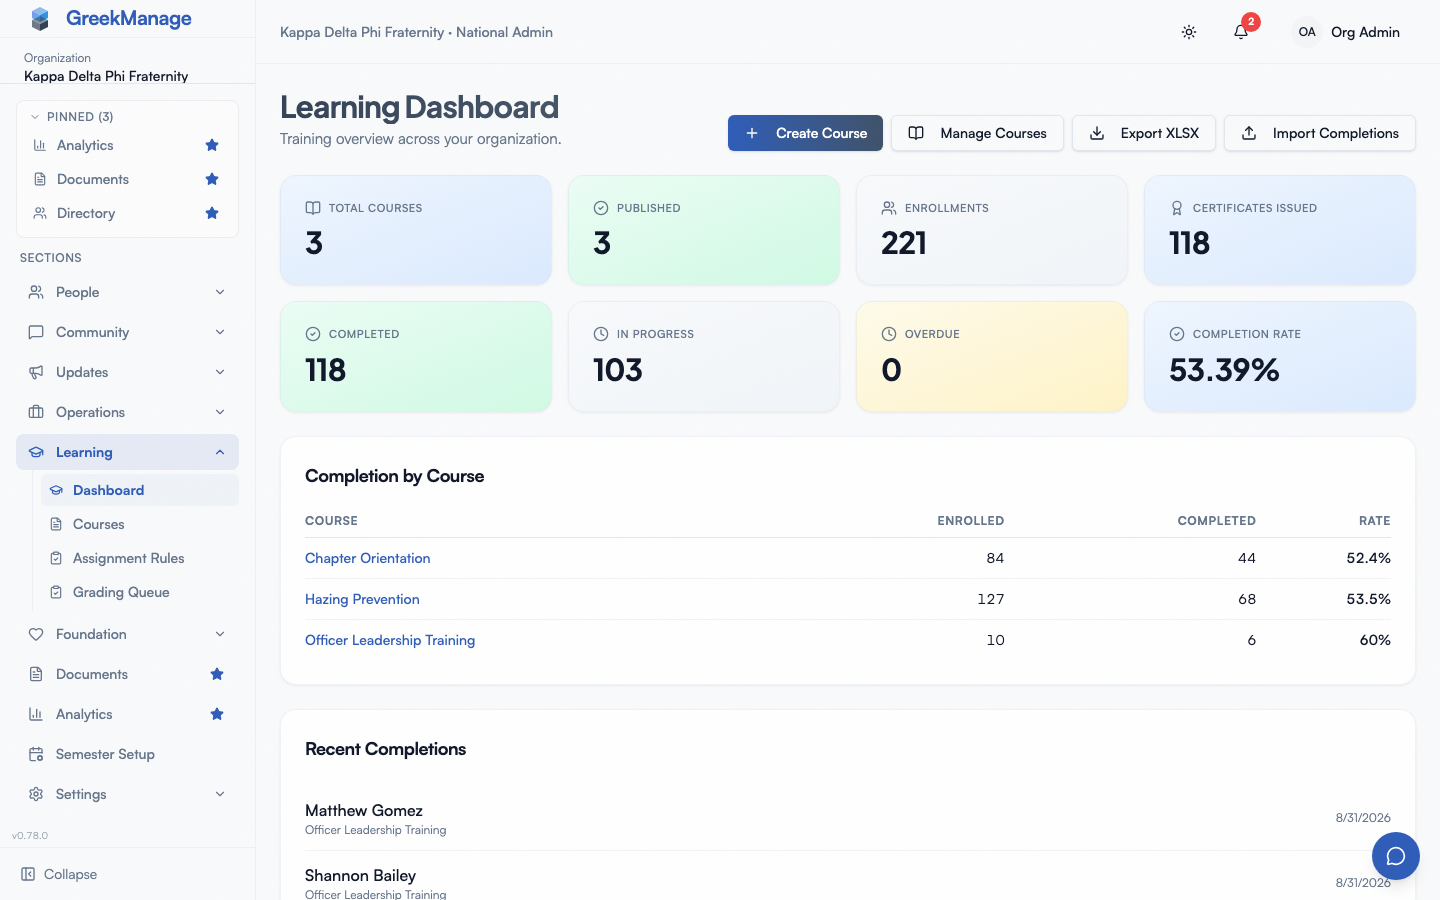
Task: Select the Certificates Issued stat card
Action: click(1280, 230)
